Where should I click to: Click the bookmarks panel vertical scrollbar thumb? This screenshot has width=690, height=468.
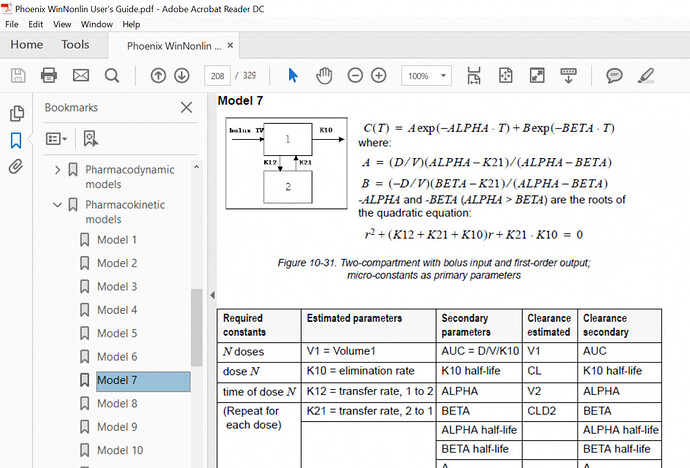196,327
